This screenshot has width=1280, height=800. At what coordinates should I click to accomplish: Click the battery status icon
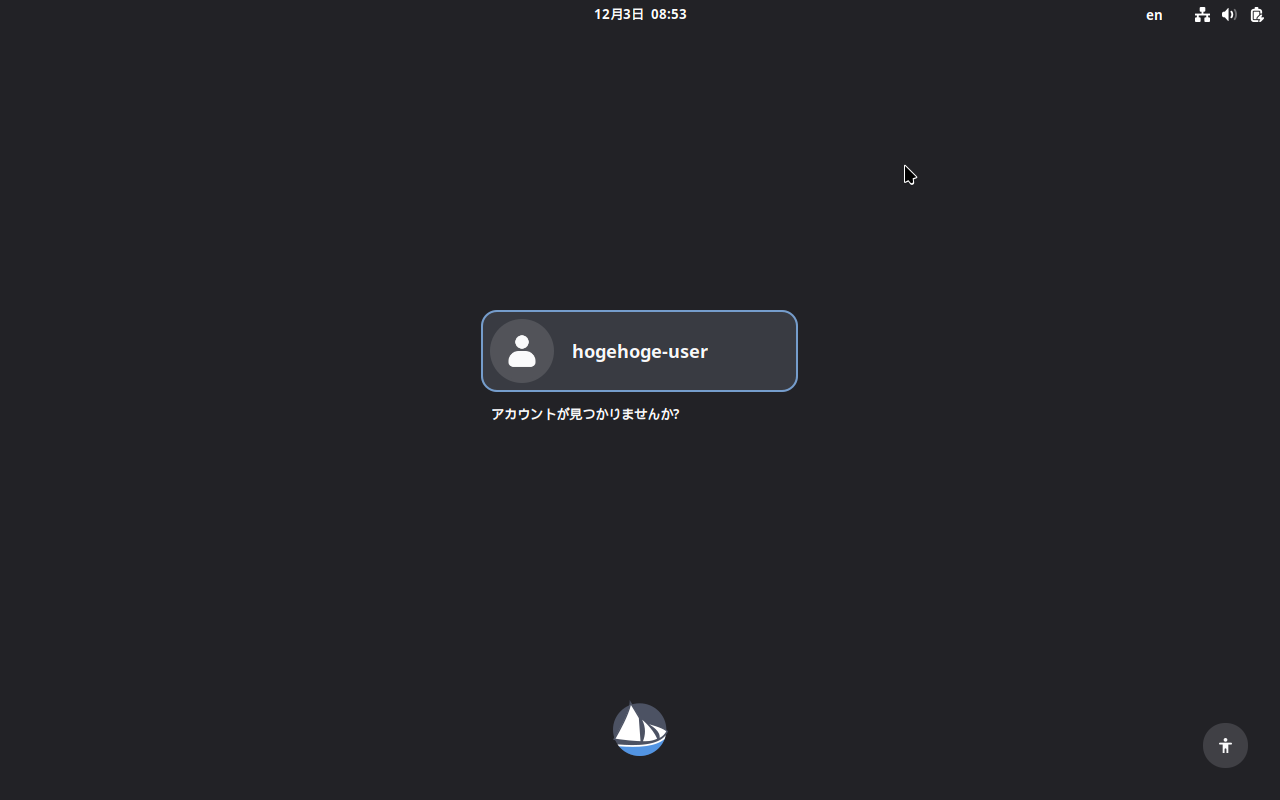[x=1257, y=15]
